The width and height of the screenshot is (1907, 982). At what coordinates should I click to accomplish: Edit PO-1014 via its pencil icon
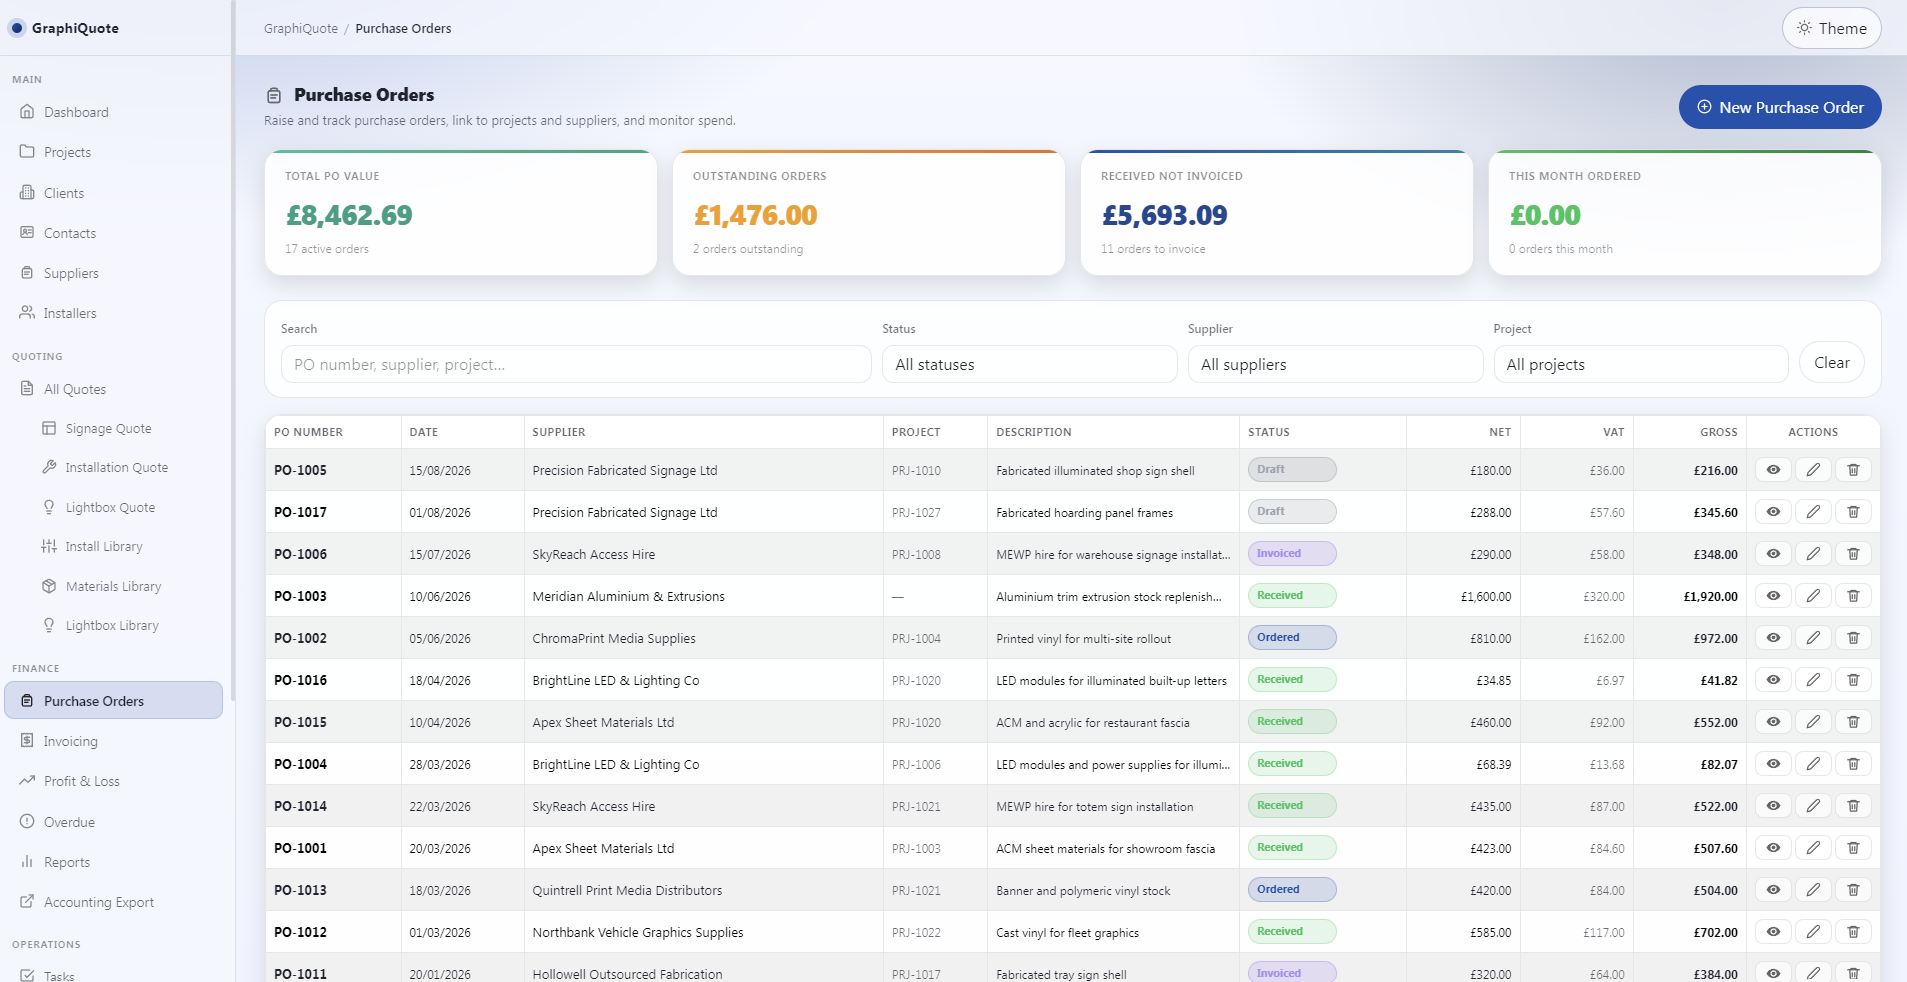pyautogui.click(x=1813, y=806)
